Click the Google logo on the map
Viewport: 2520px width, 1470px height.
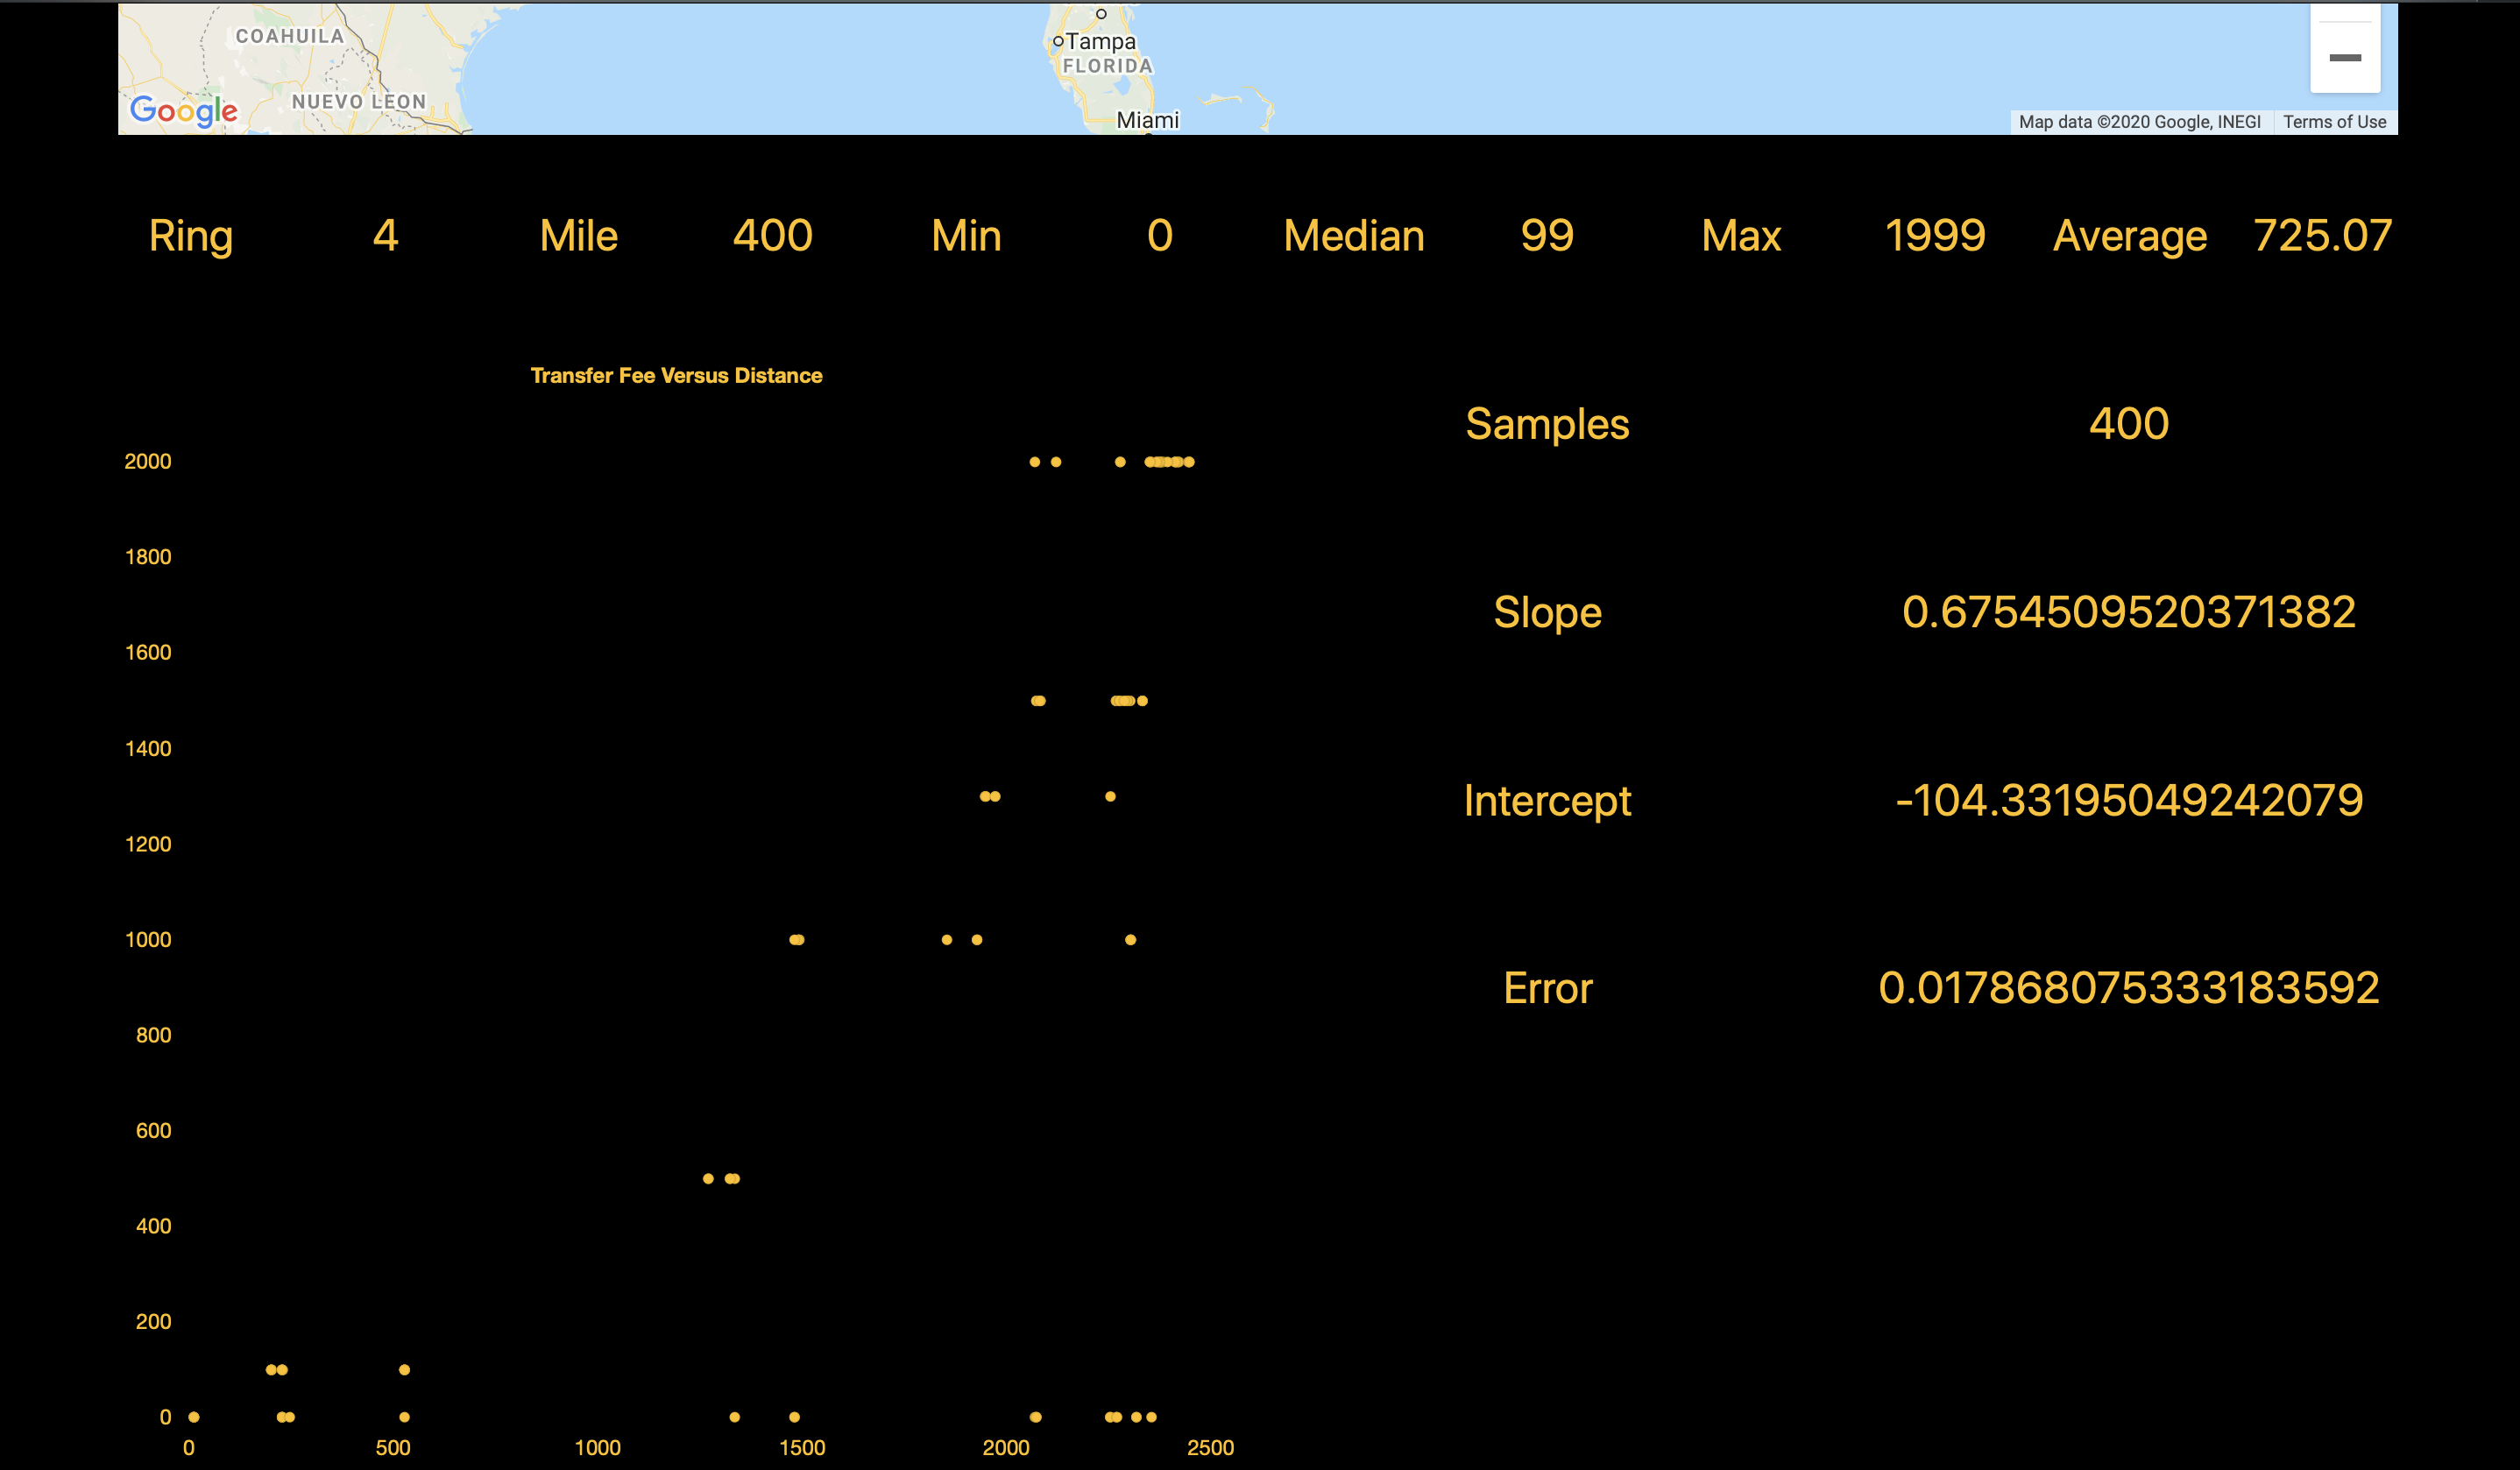click(x=184, y=110)
